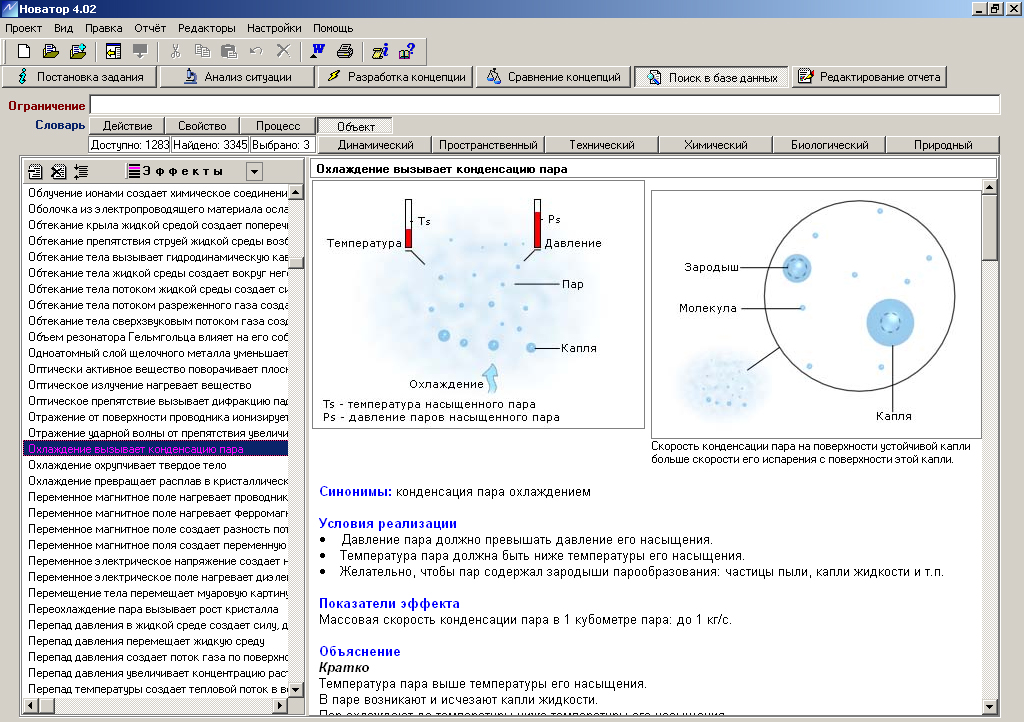Image resolution: width=1024 pixels, height=722 pixels.
Task: Select the Объект dictionary tab
Action: (355, 127)
